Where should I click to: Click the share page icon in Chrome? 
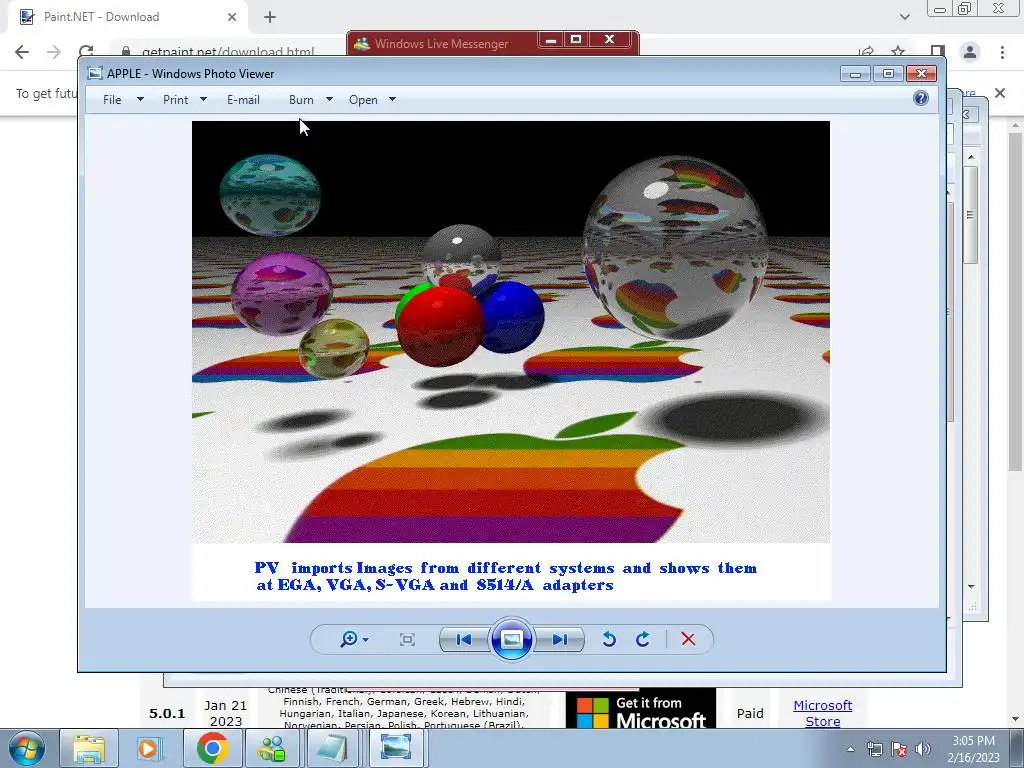[867, 52]
